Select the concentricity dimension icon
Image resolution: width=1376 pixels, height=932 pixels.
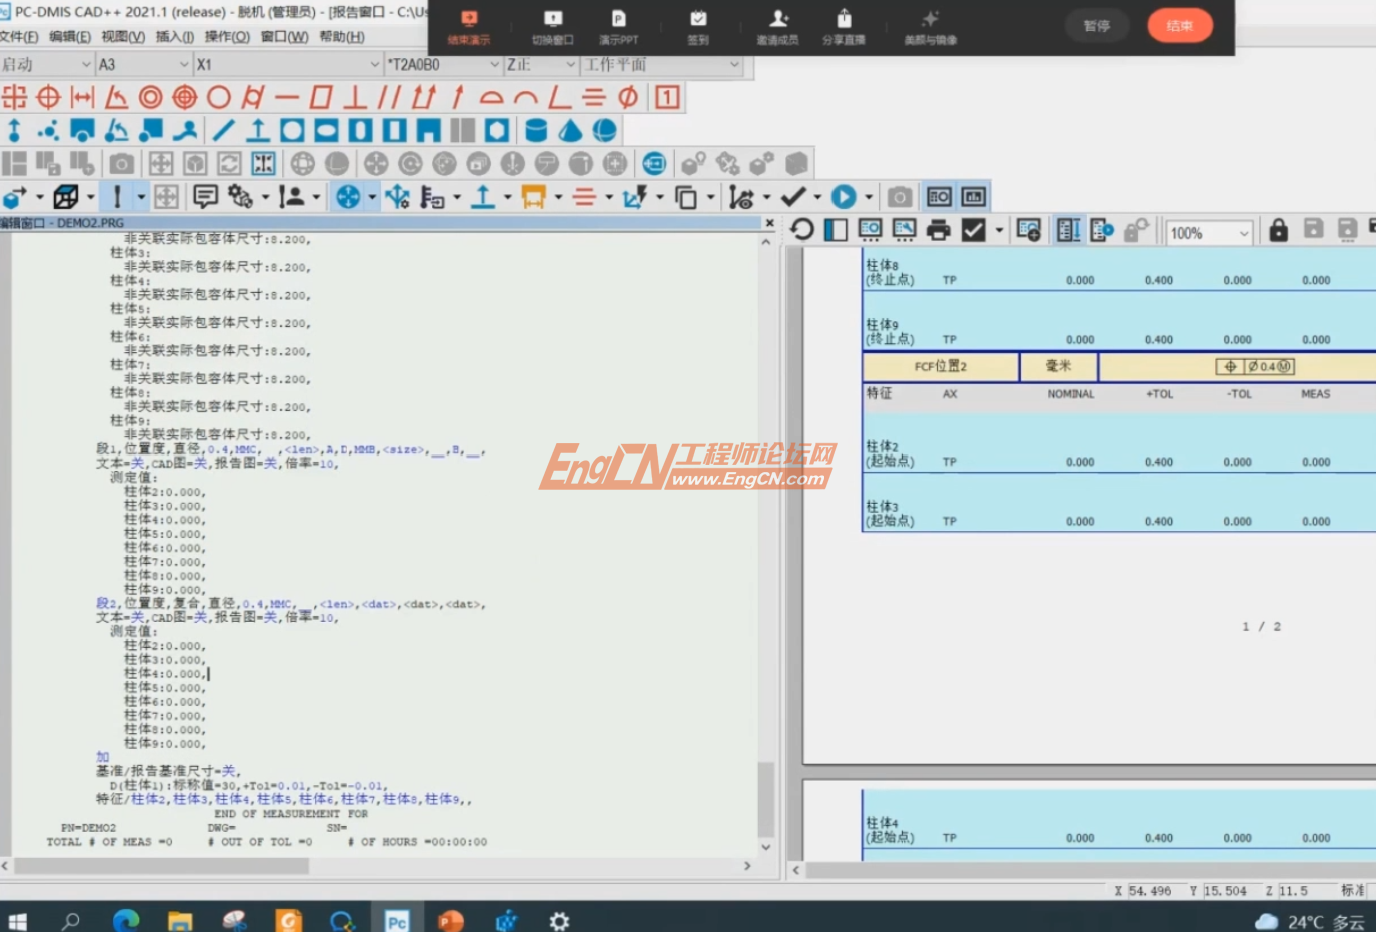[150, 97]
